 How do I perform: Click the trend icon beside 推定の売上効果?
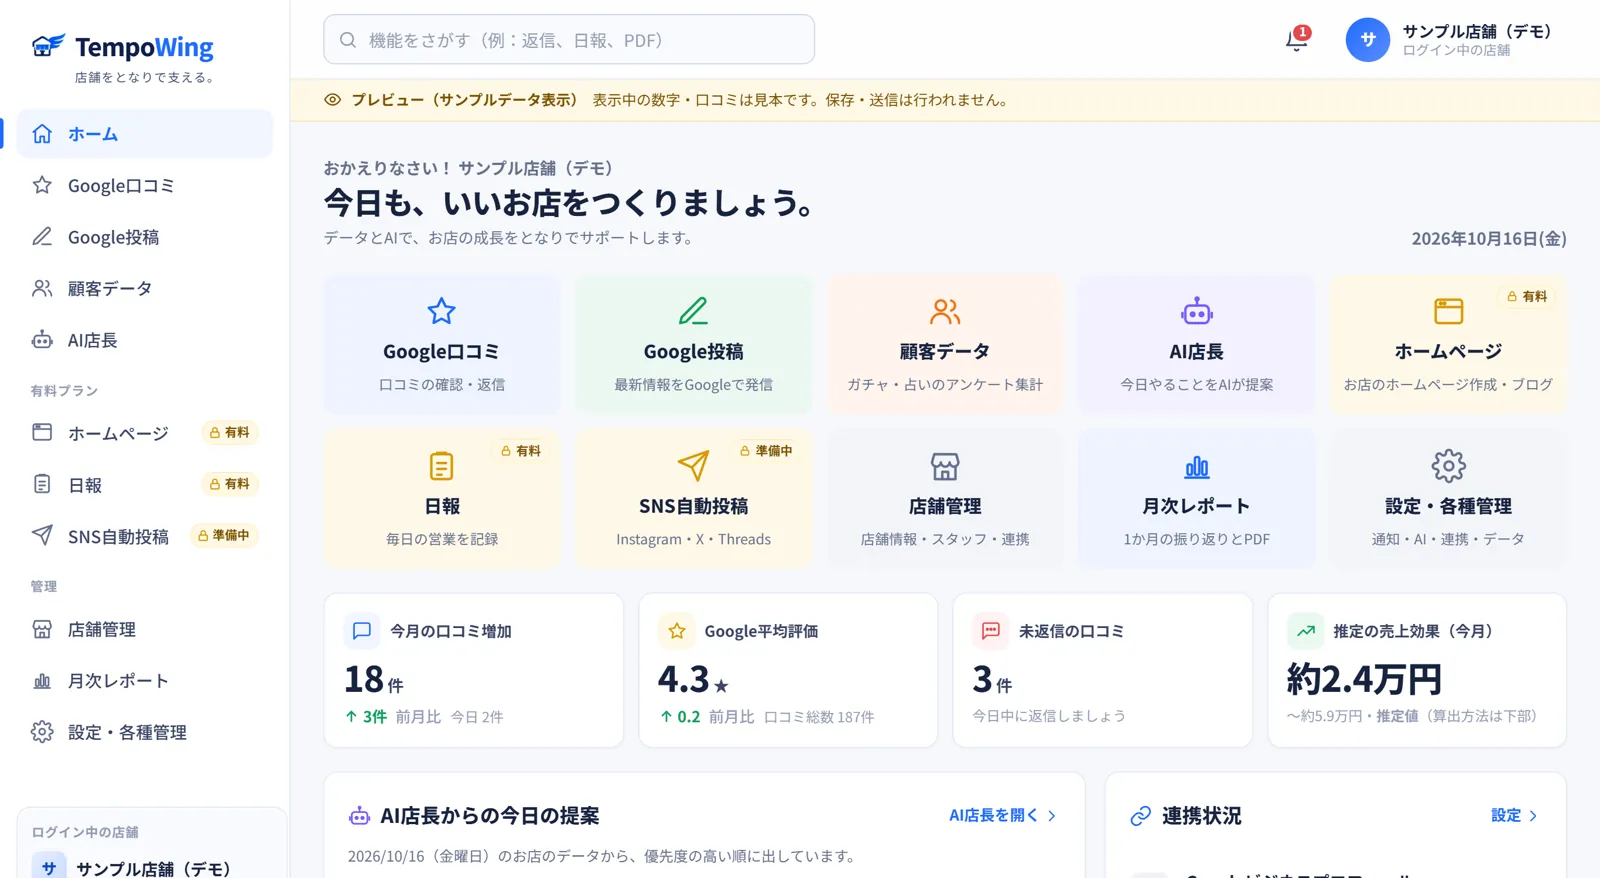[x=1305, y=631]
